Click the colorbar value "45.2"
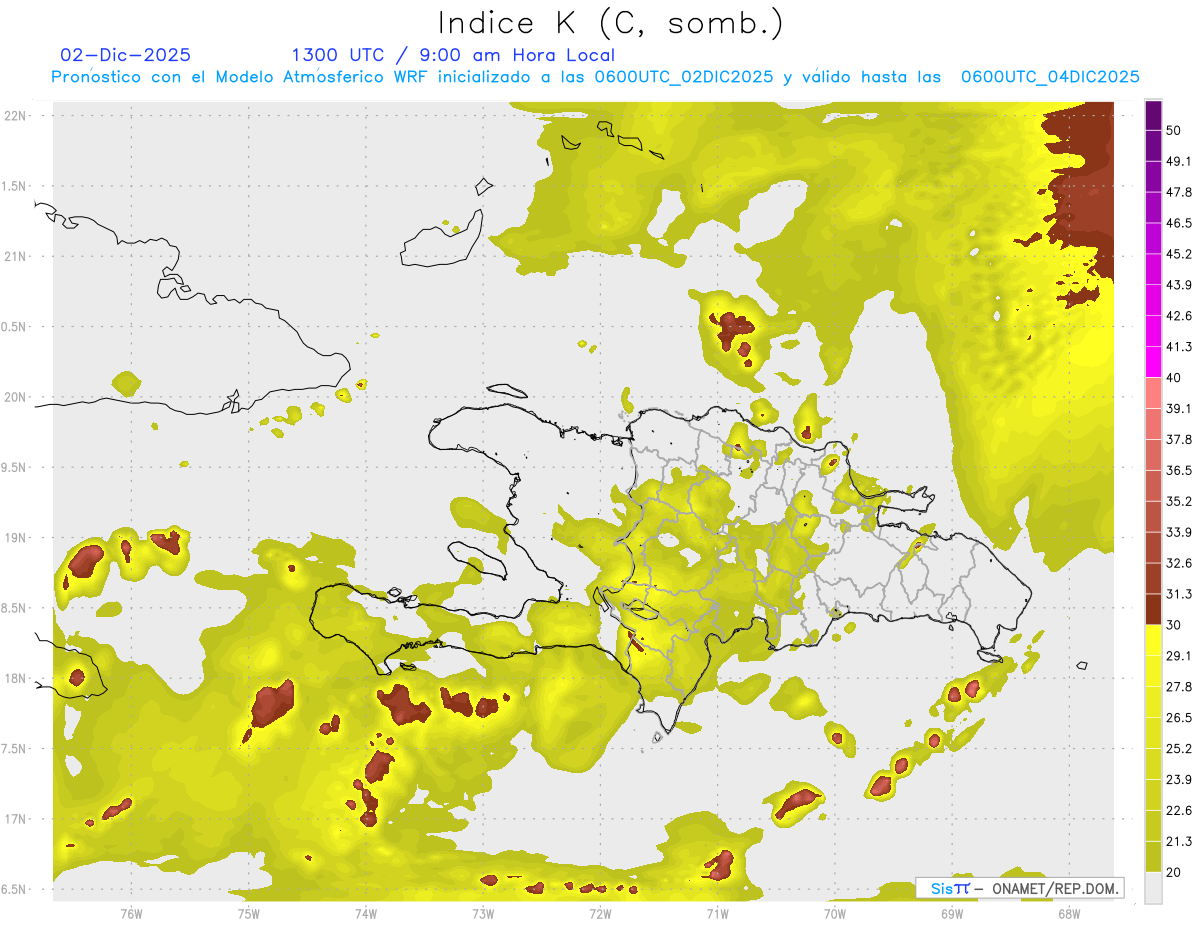 click(1180, 254)
